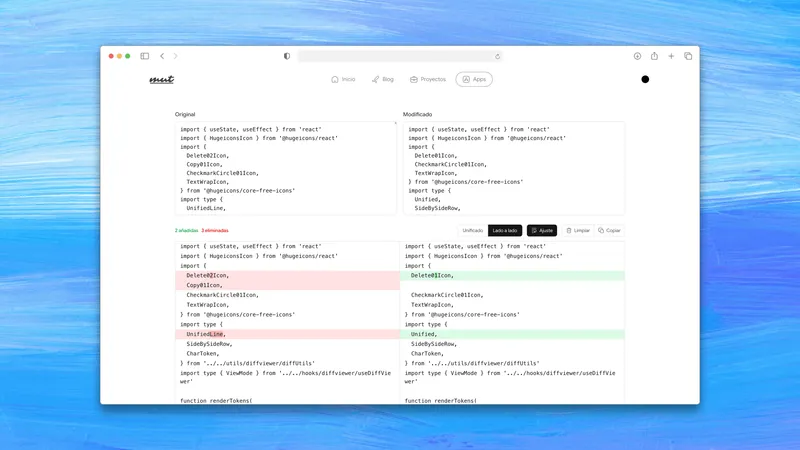Switch to Unificado view
This screenshot has width=800, height=450.
pos(472,231)
